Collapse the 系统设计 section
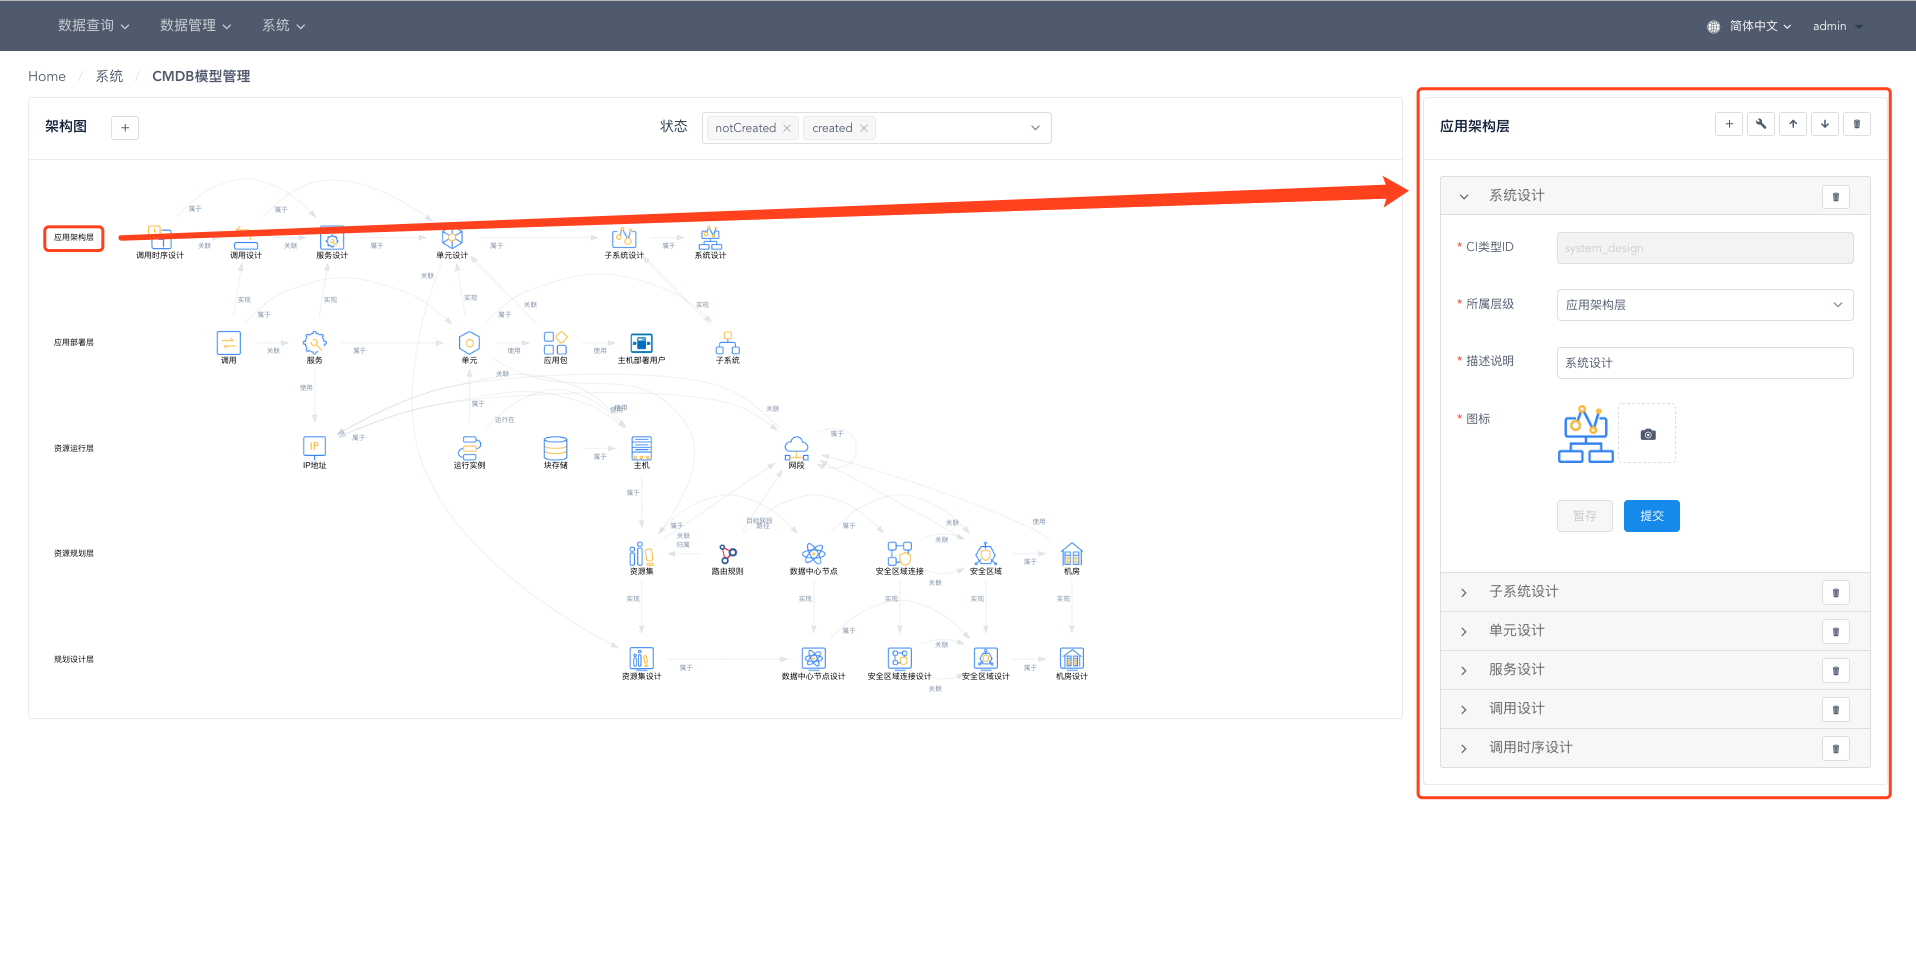Screen dimensions: 1916x976 point(1464,196)
